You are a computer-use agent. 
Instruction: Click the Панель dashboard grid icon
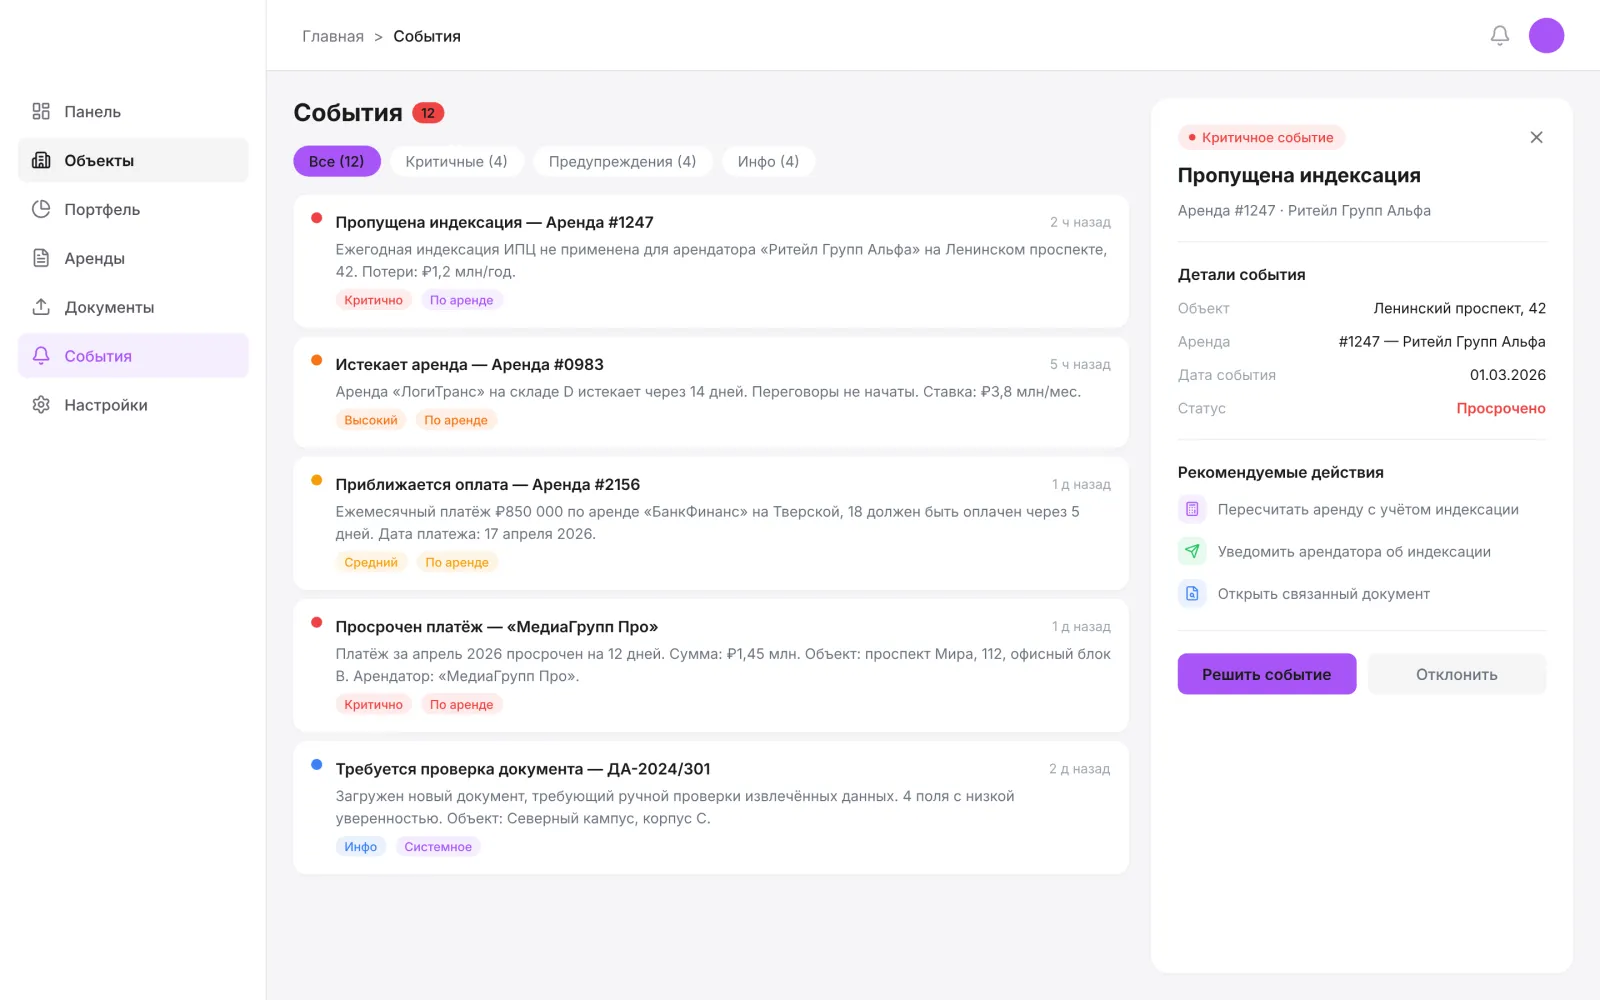click(41, 111)
